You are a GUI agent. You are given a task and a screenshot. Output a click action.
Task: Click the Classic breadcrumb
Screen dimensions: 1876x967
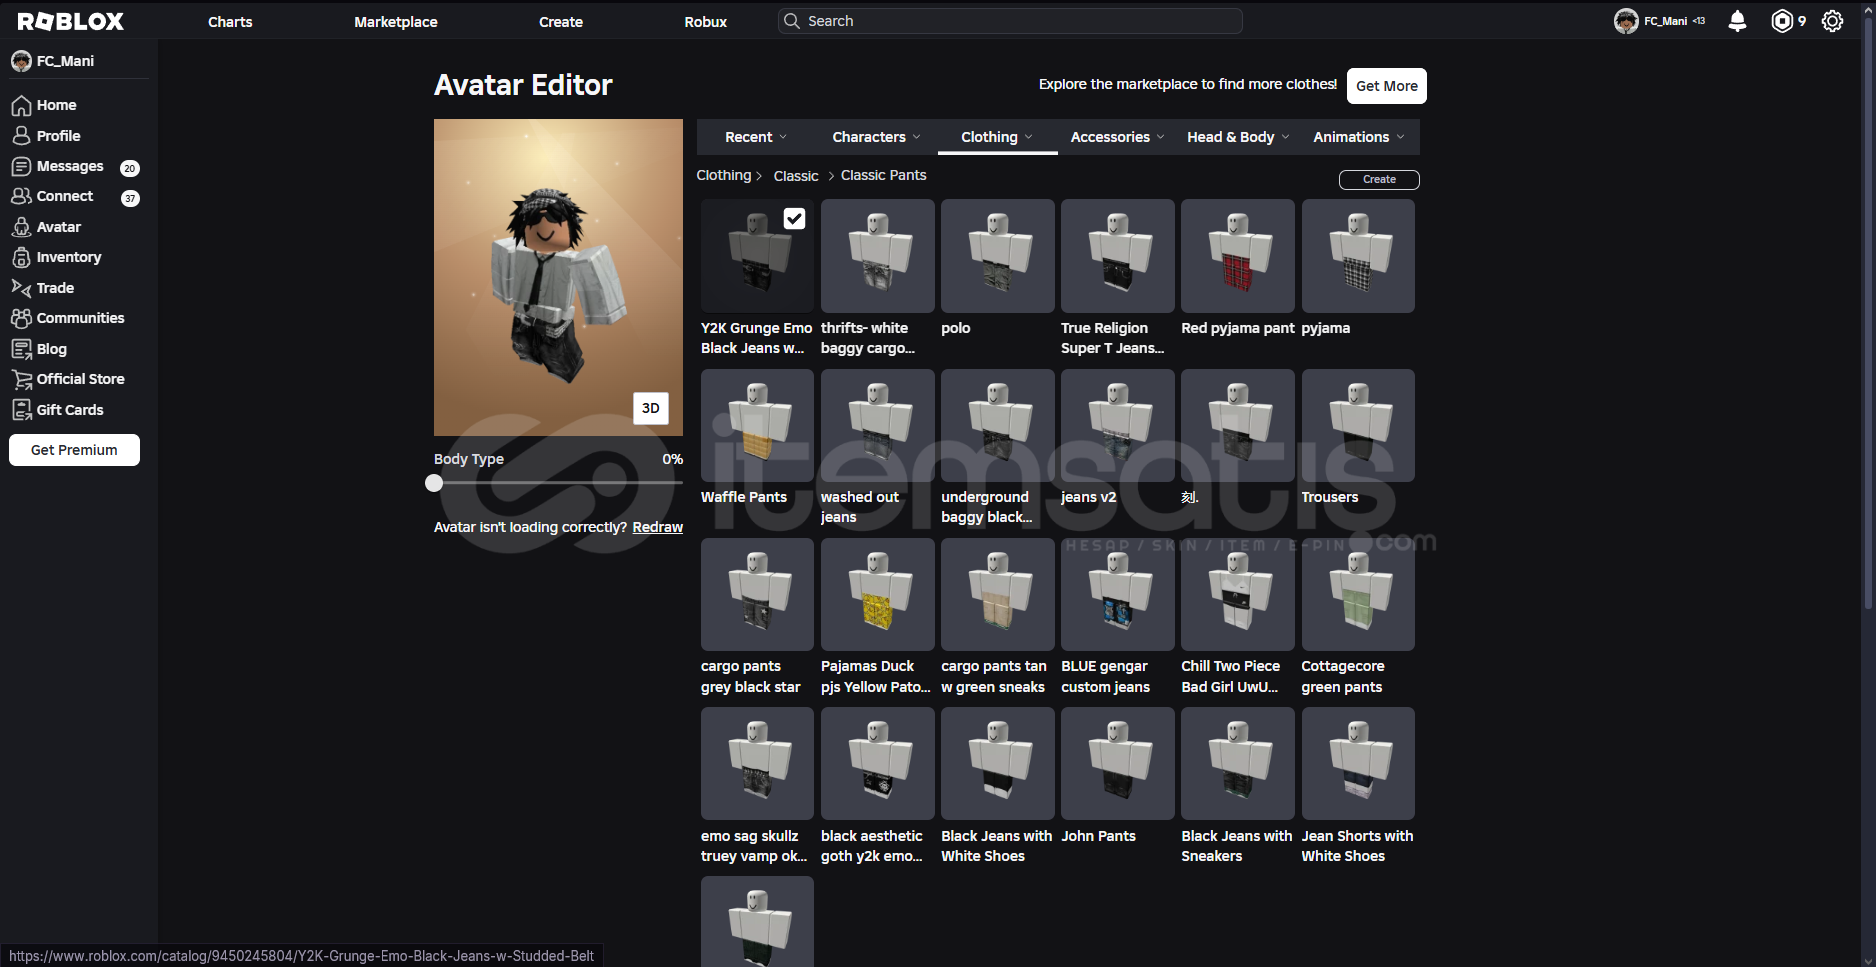click(x=796, y=176)
